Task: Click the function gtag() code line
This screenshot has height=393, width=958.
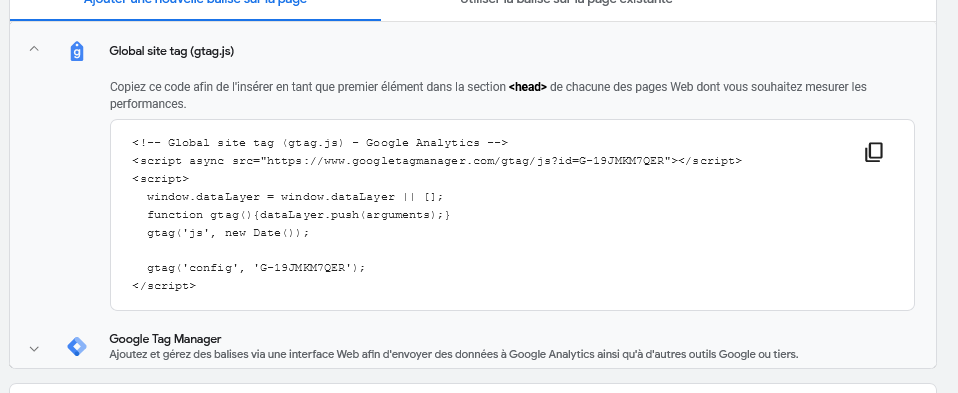Action: [x=299, y=215]
